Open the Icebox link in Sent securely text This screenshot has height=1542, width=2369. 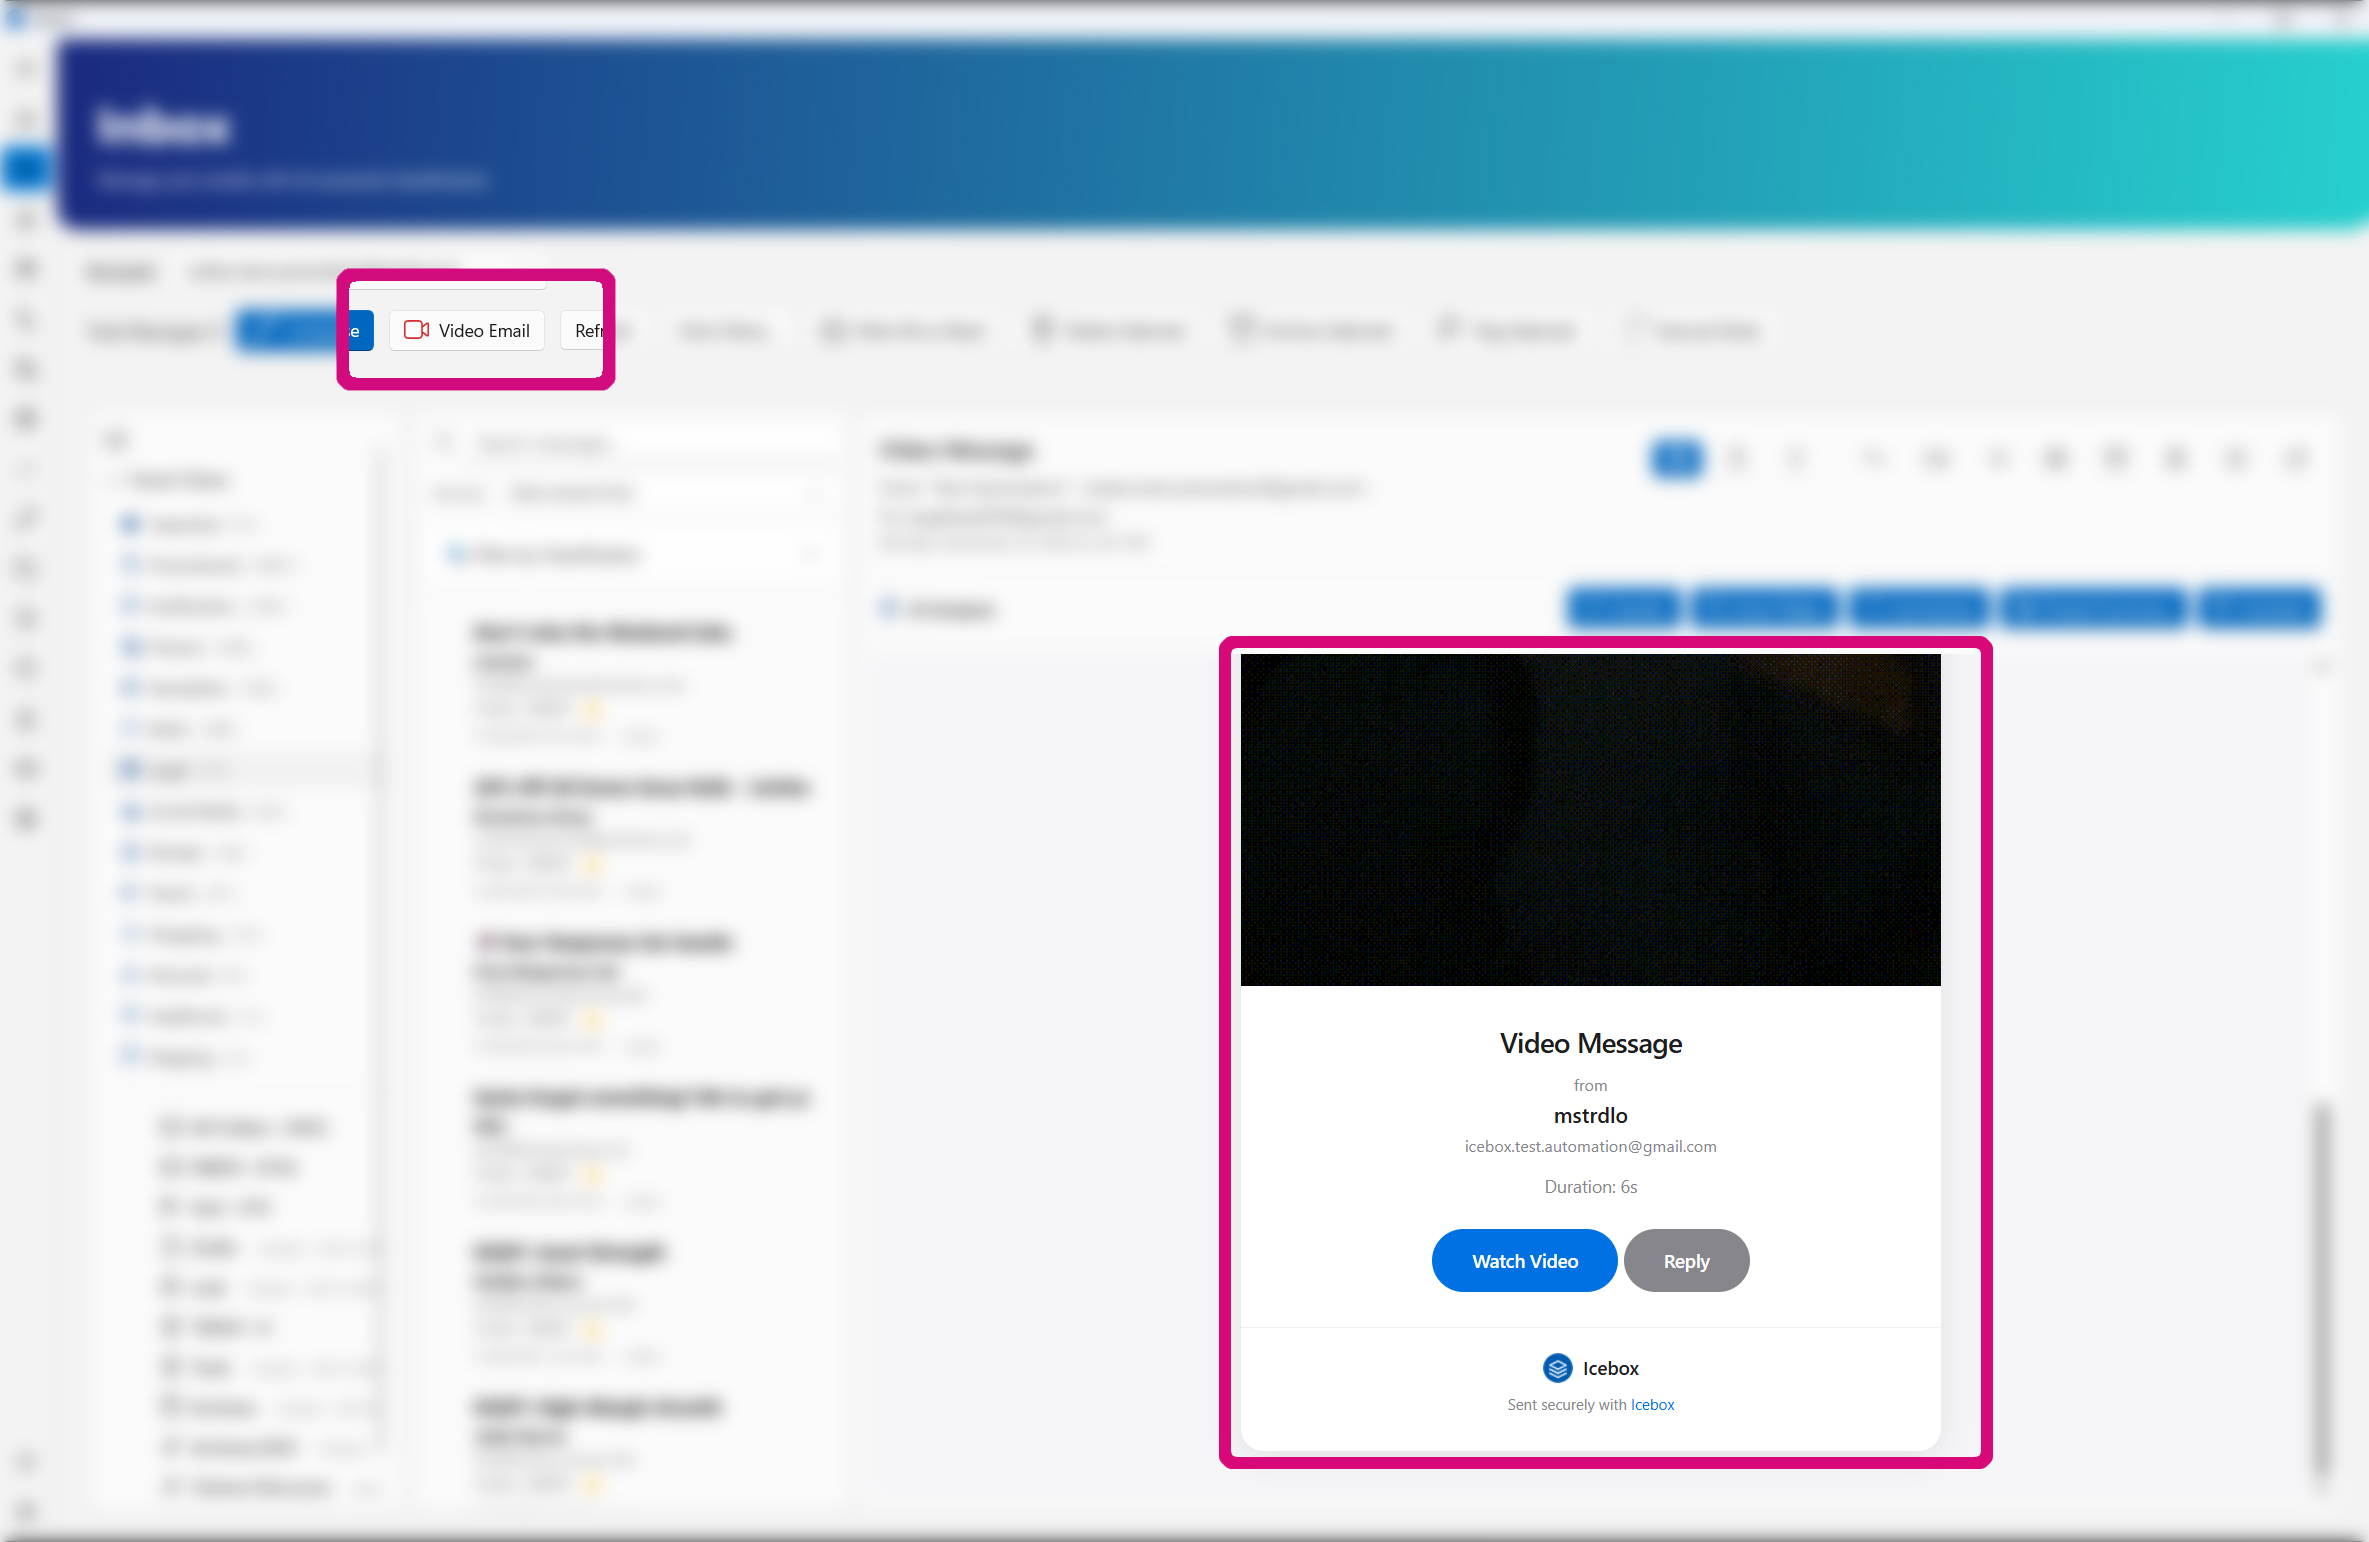(x=1651, y=1404)
